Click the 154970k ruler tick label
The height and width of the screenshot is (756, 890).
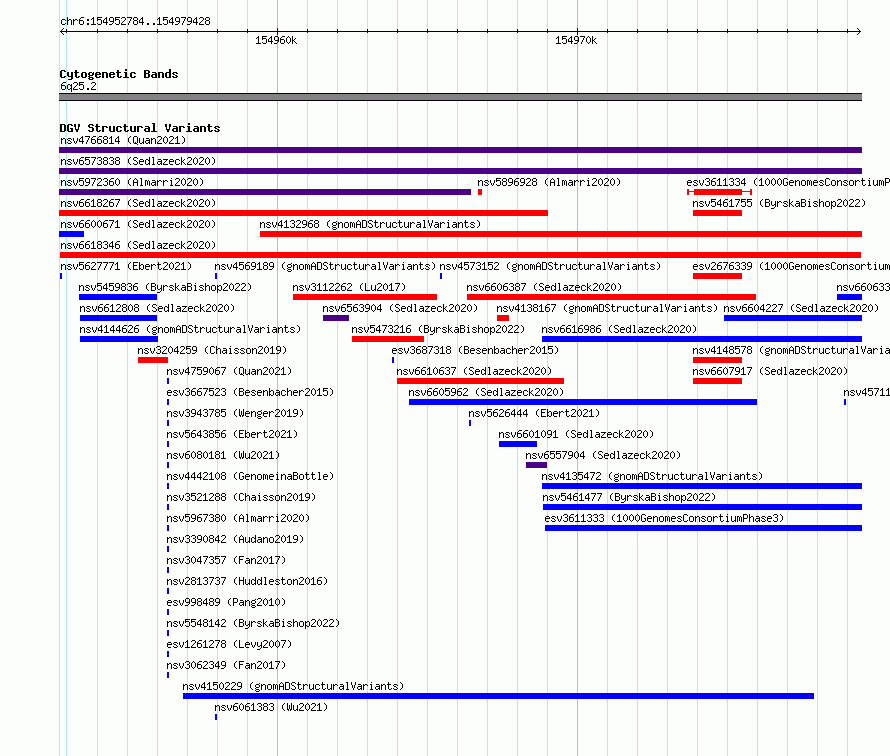coord(576,40)
